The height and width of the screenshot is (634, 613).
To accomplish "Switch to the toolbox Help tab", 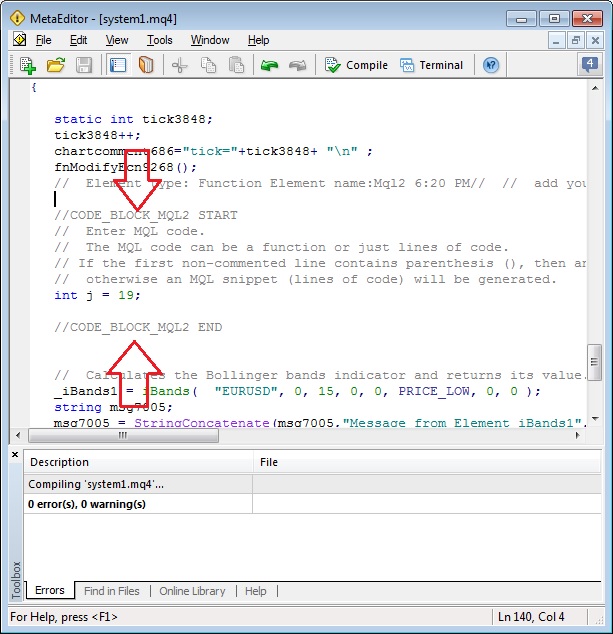I will 256,591.
